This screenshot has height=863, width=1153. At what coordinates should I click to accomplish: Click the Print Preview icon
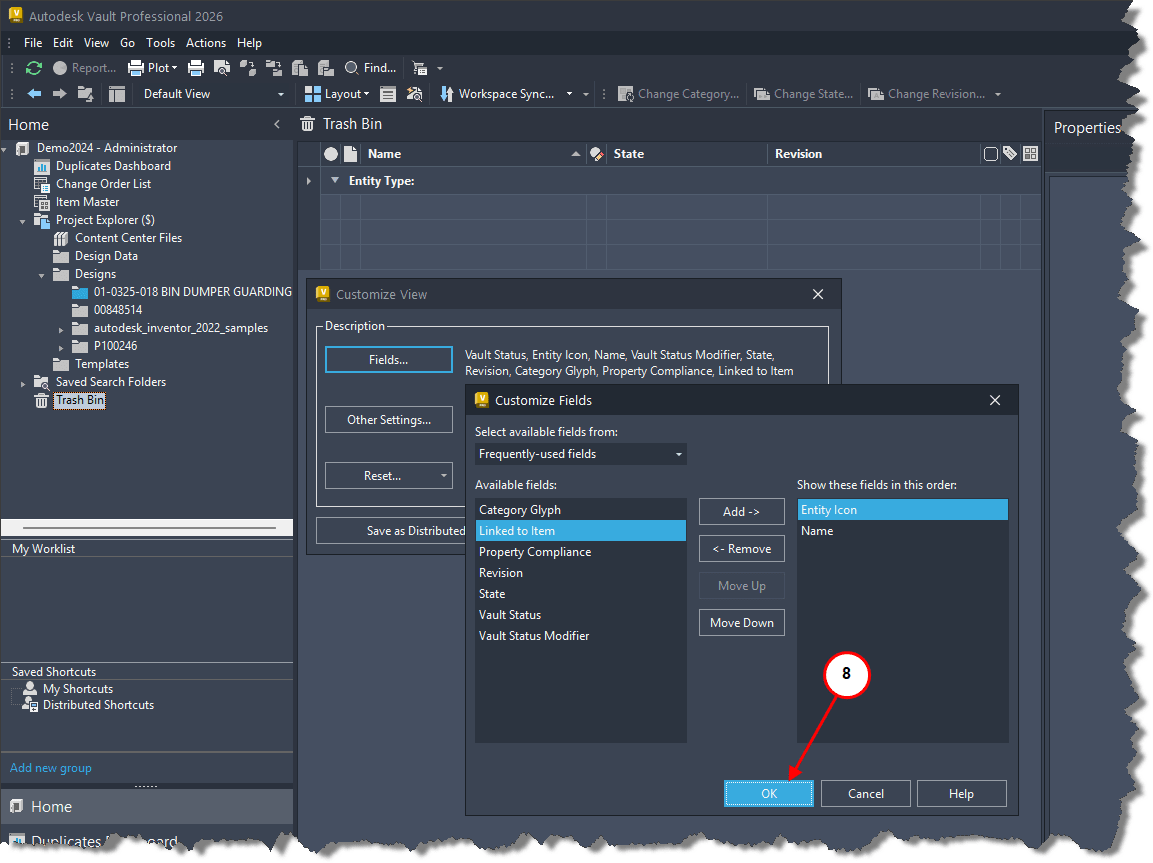click(221, 68)
